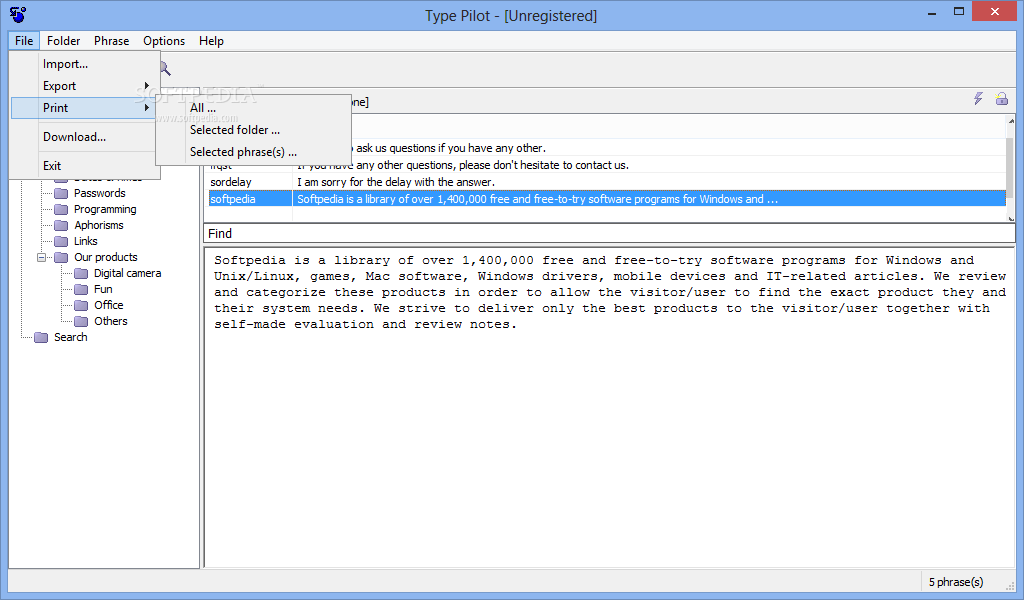This screenshot has width=1024, height=600.
Task: Select the Links folder
Action: pyautogui.click(x=86, y=241)
